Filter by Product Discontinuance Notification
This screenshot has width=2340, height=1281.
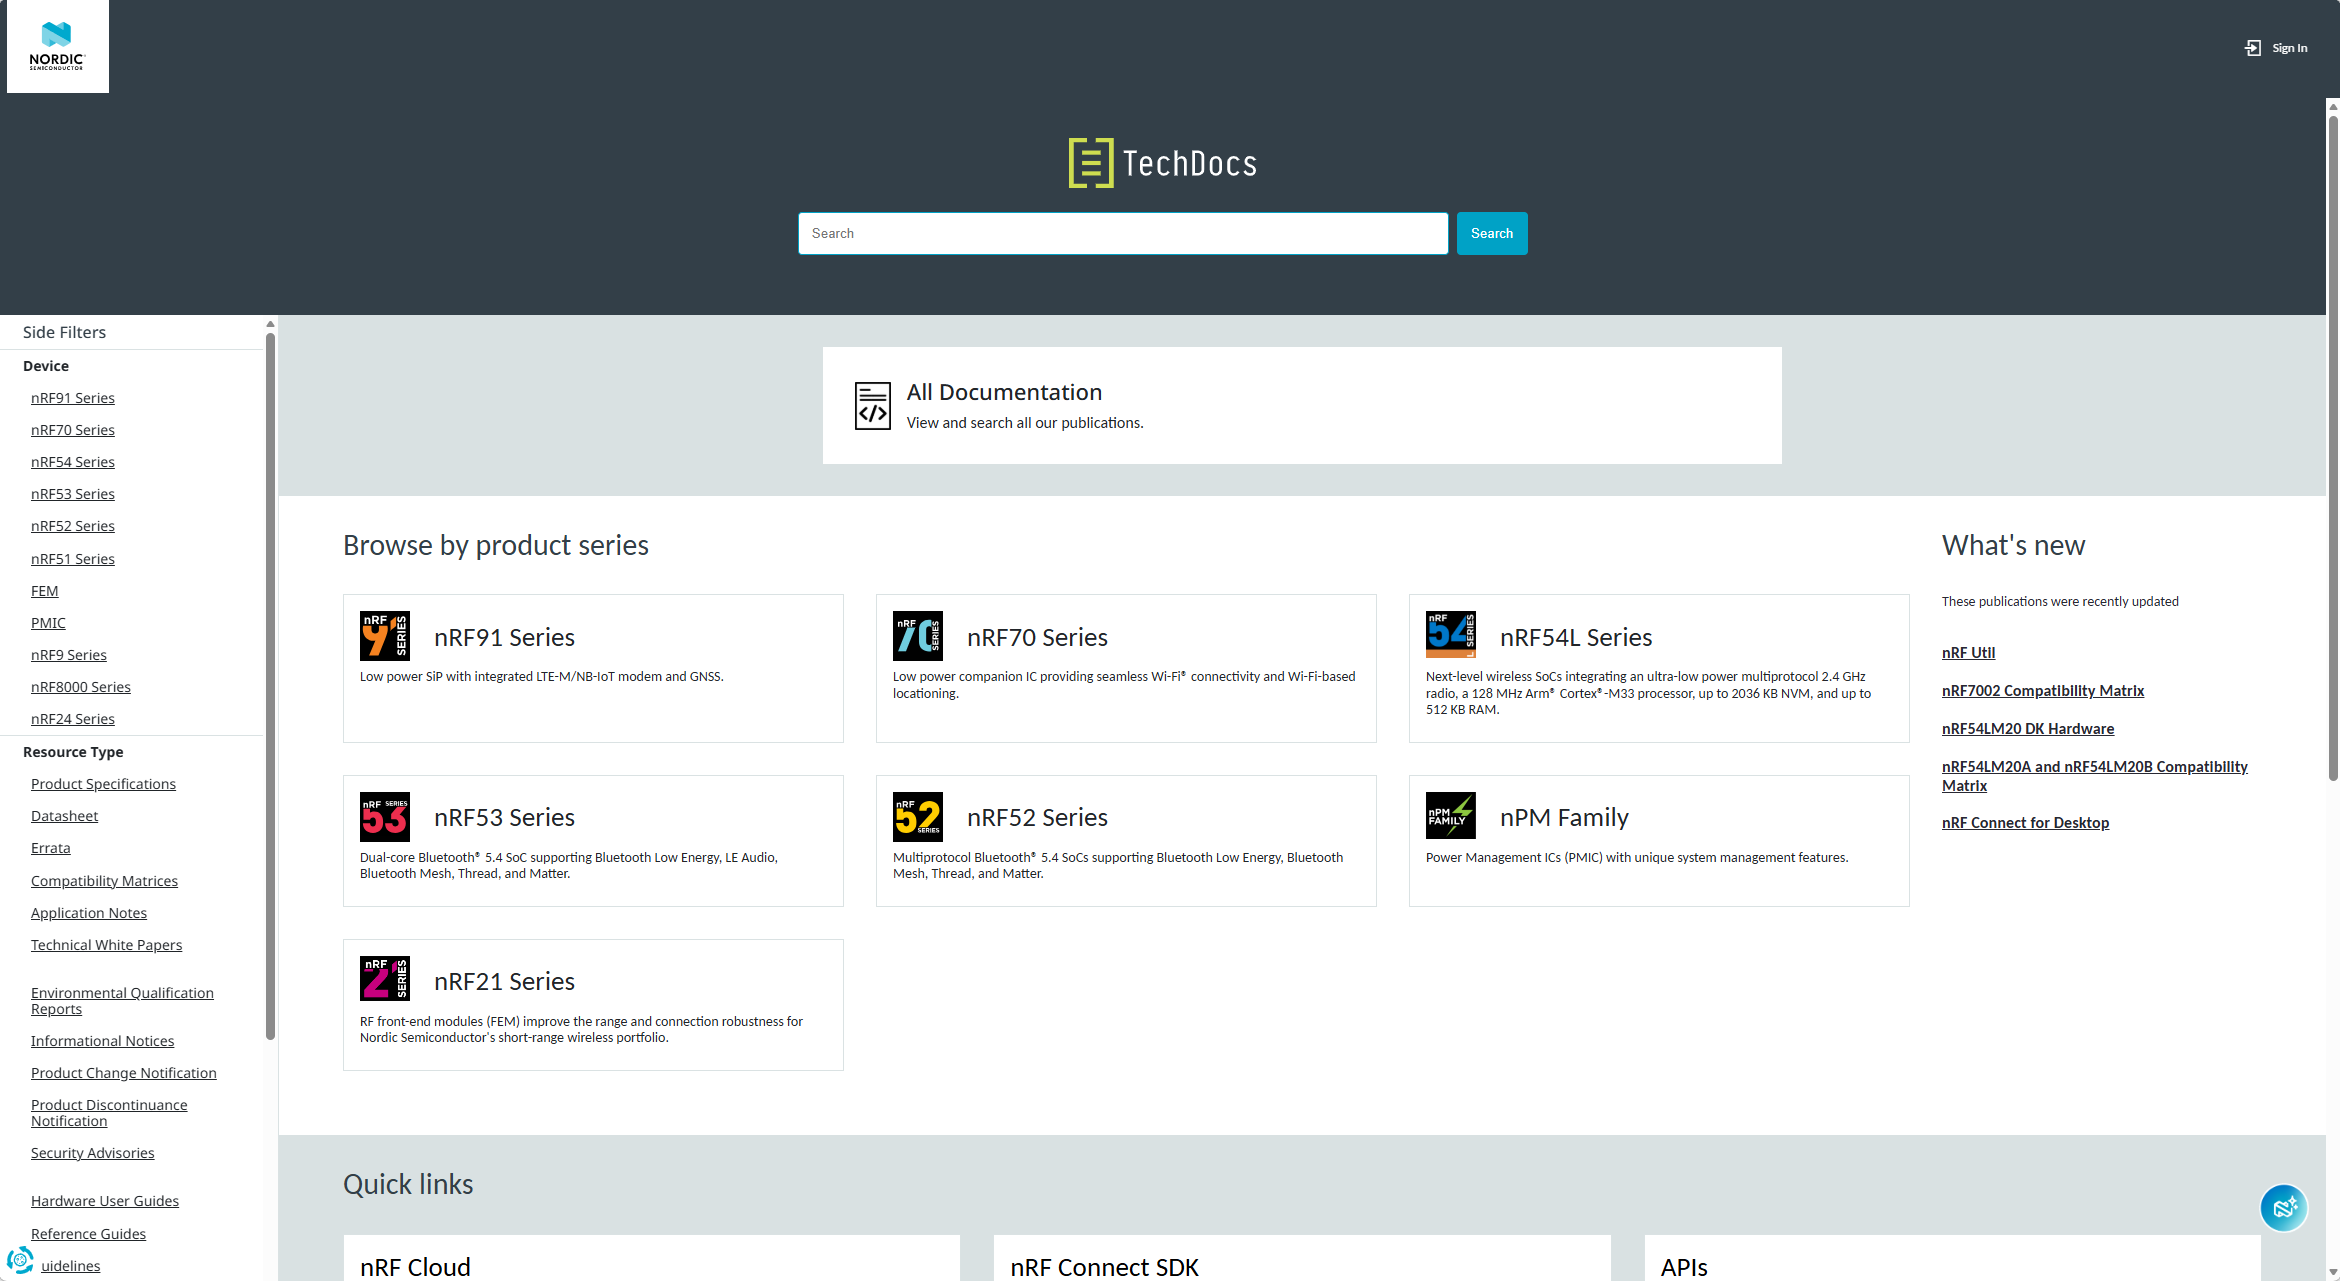point(109,1113)
